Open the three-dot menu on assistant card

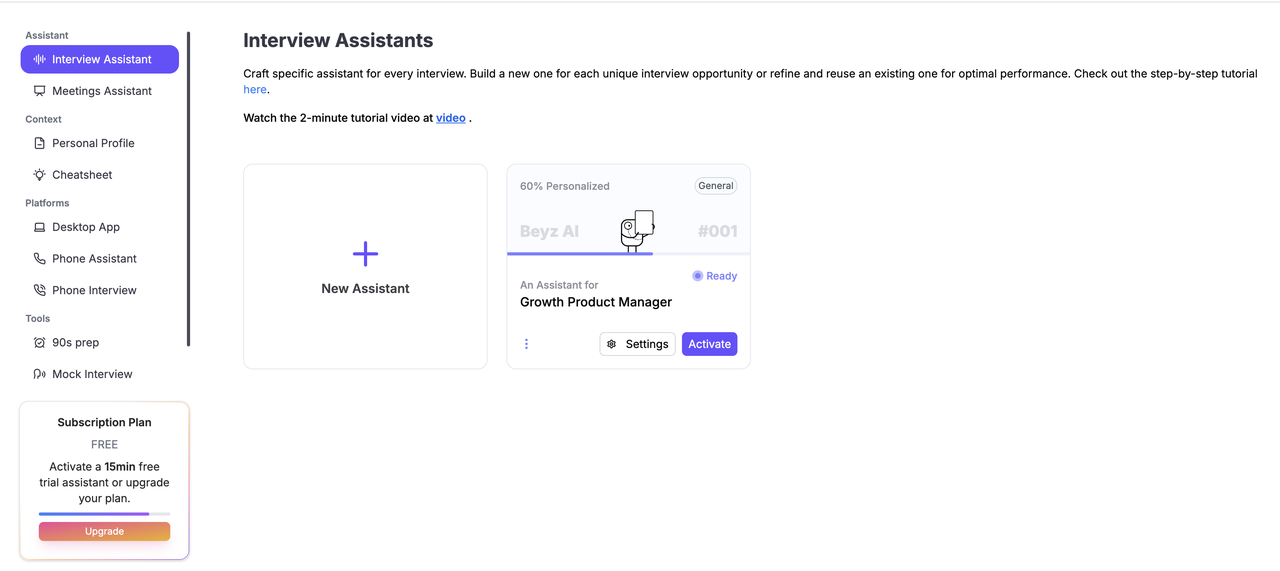tap(526, 344)
